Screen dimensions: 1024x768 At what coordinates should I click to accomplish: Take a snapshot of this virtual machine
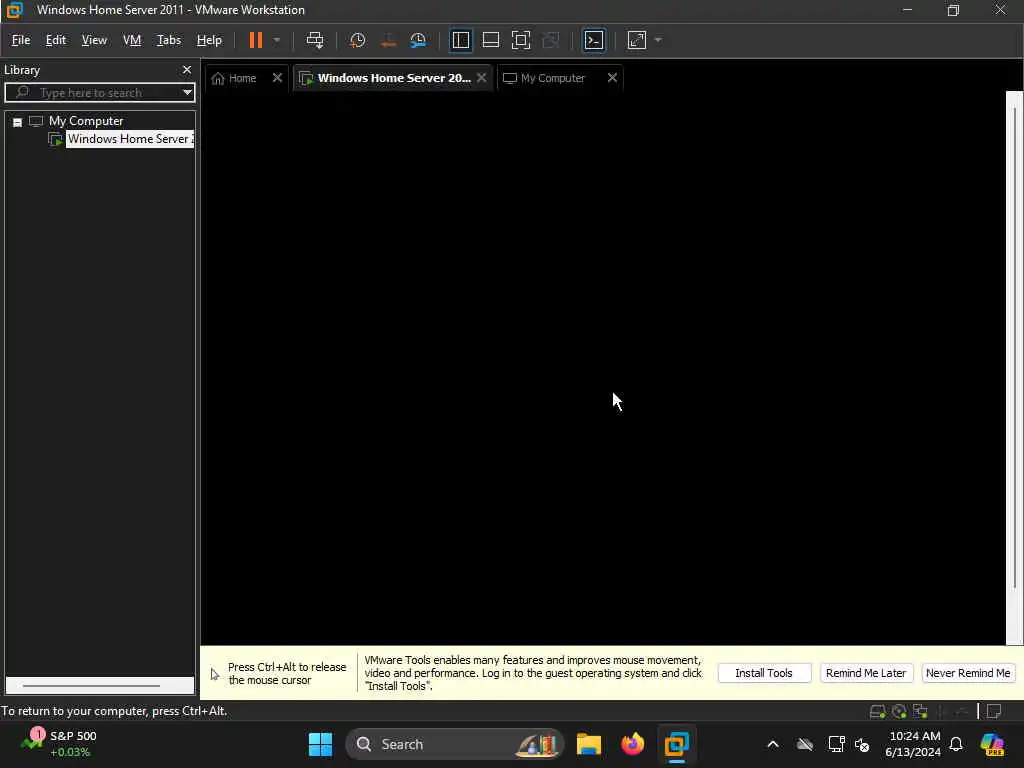(357, 40)
